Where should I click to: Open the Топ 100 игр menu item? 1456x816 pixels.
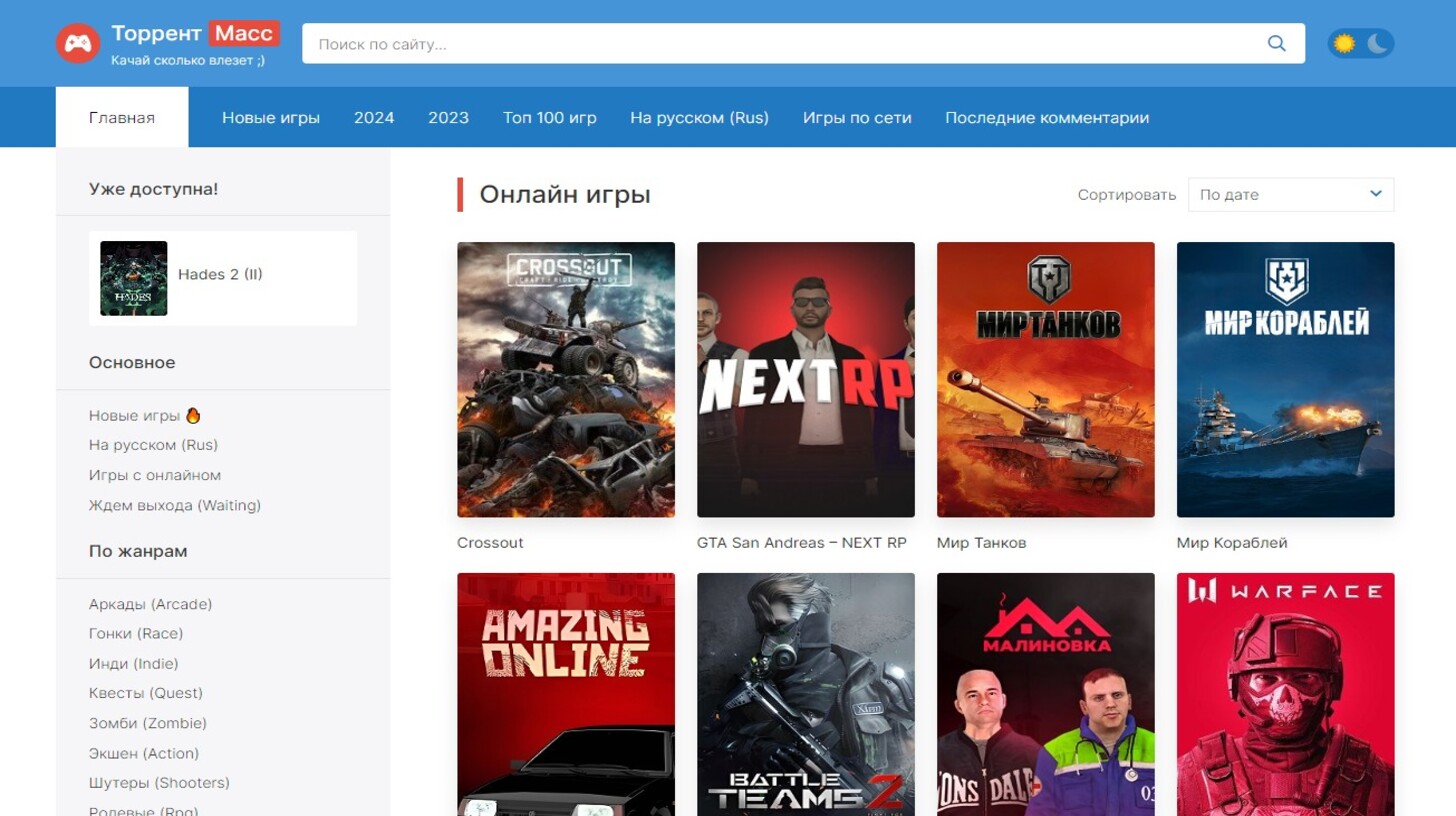[x=550, y=117]
